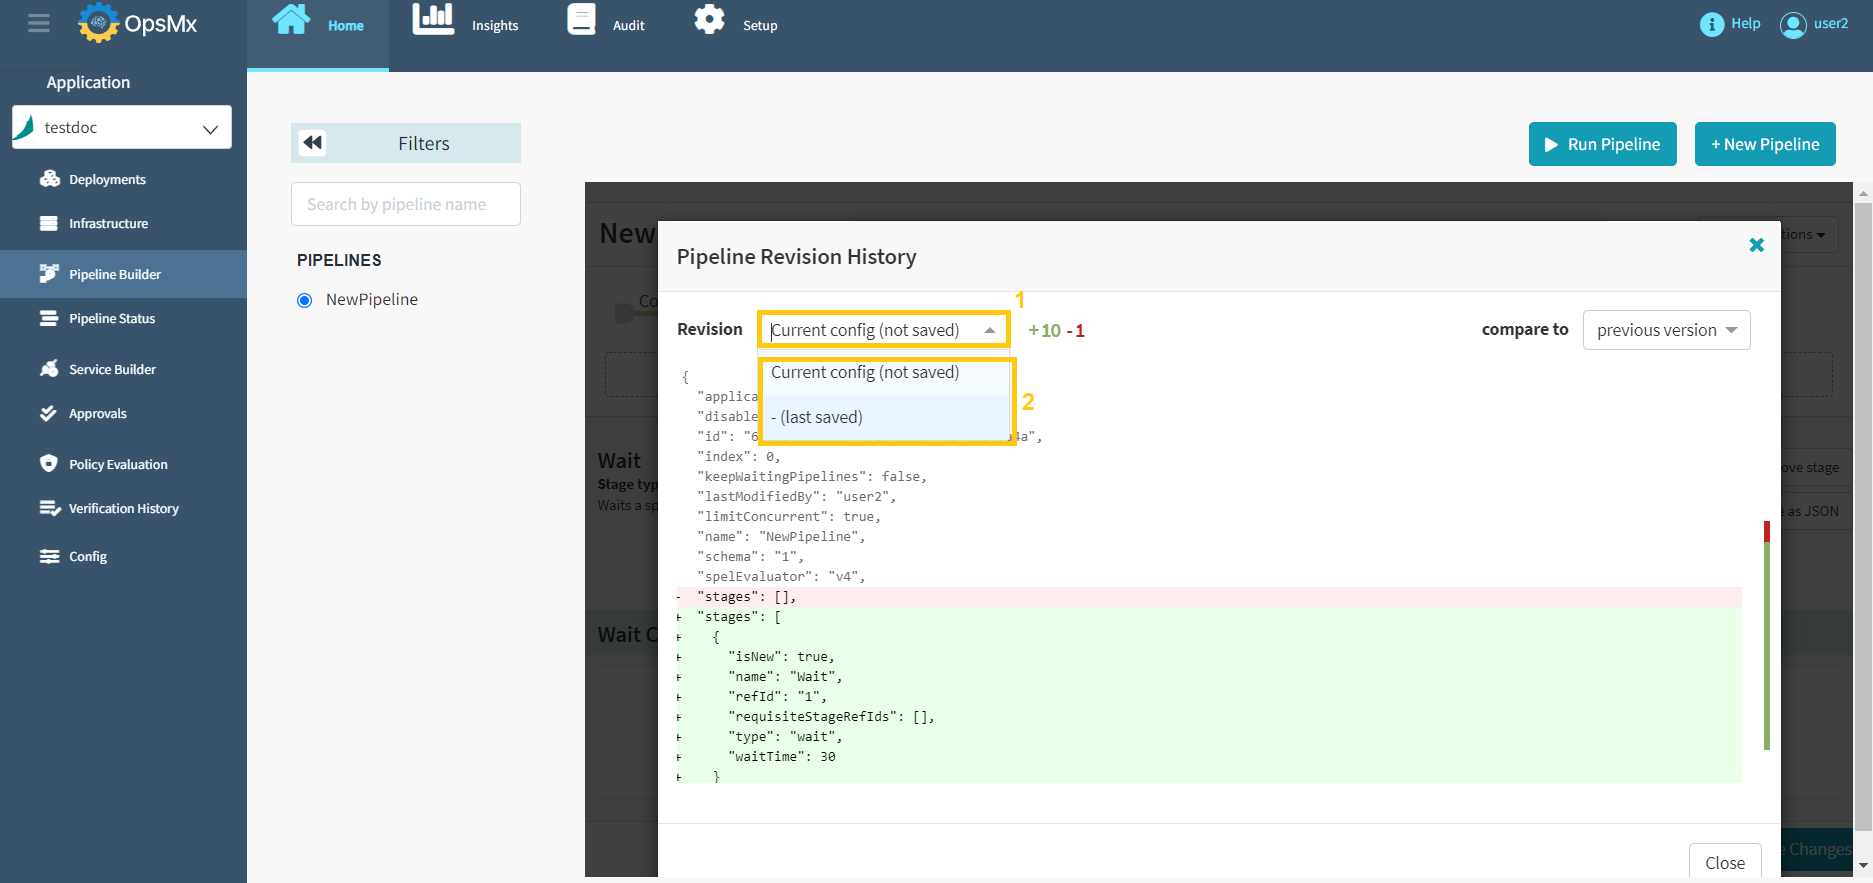The image size is (1873, 883).
Task: Open Setup gear icon
Action: [709, 20]
